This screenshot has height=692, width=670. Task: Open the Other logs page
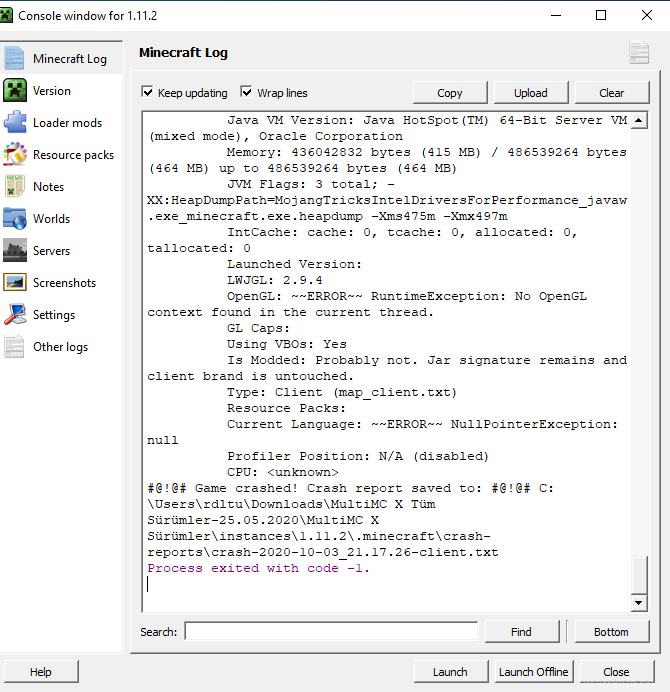click(61, 346)
